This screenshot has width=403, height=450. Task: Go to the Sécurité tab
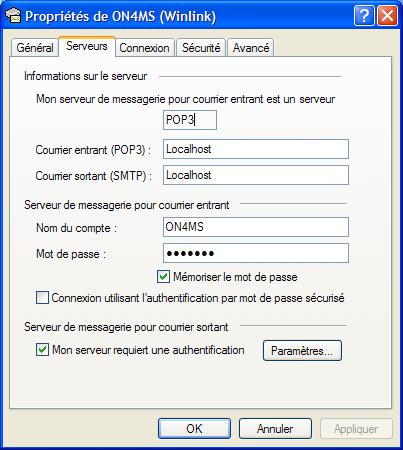201,48
